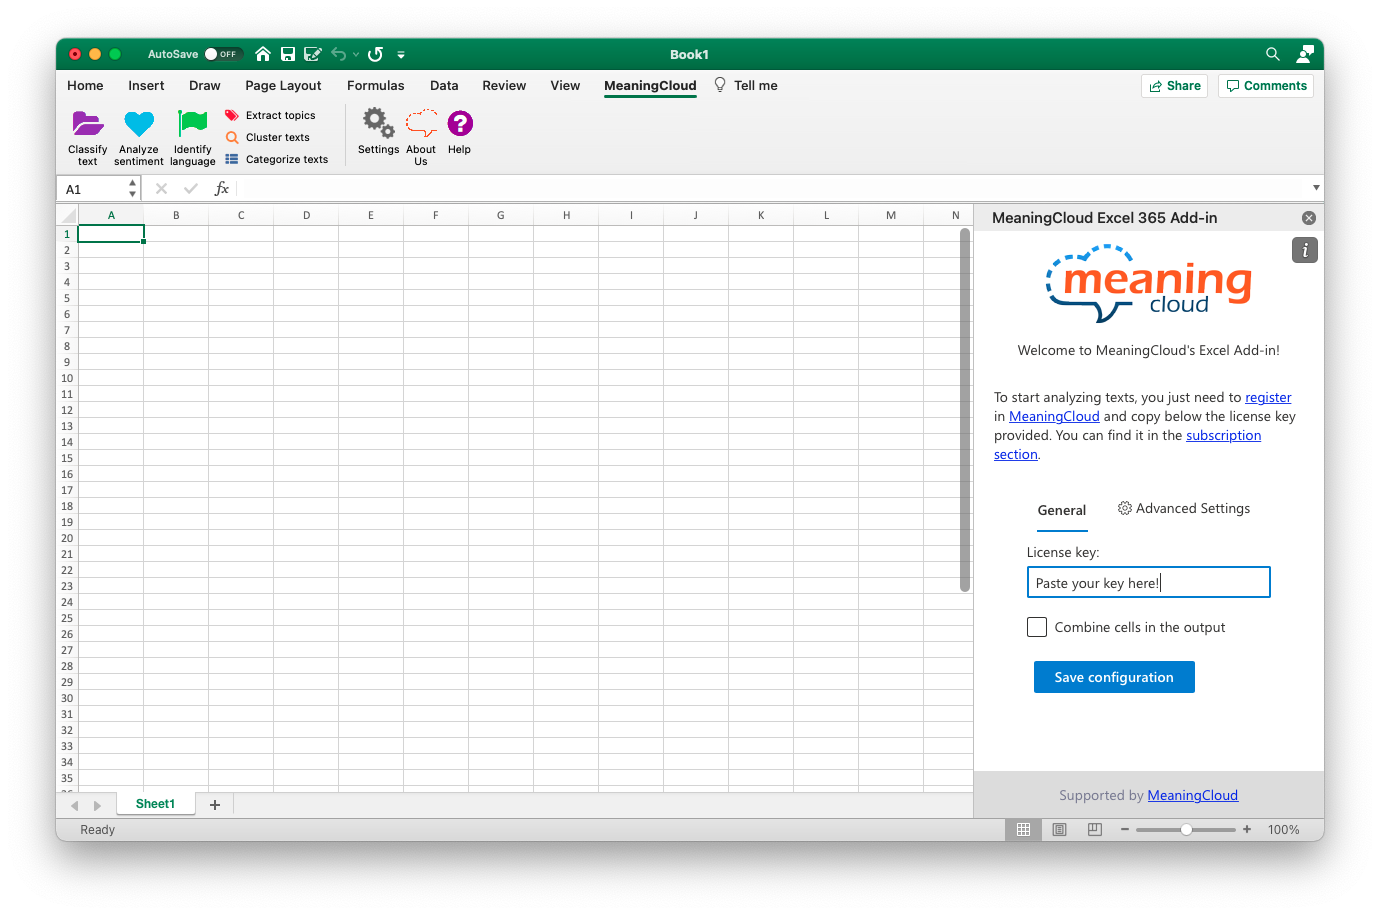Click the Save As pencil icon
1380x915 pixels.
(313, 54)
